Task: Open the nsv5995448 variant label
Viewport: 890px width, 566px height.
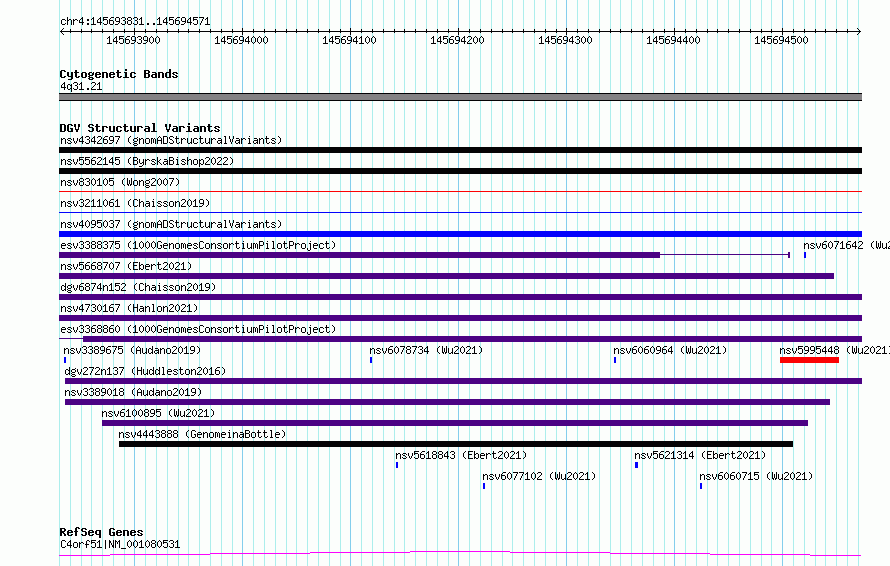Action: coord(834,350)
